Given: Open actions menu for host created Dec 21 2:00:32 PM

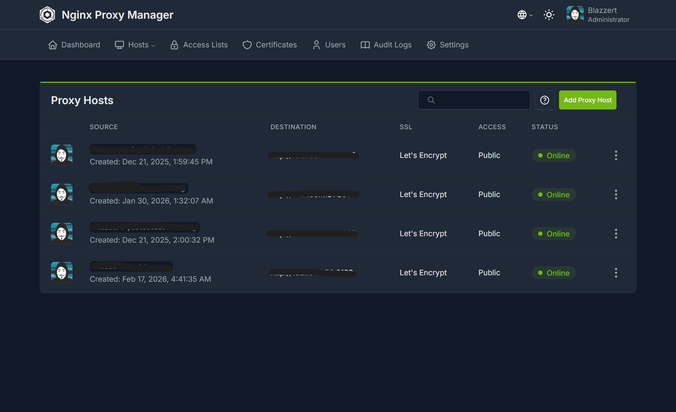Looking at the screenshot, I should (616, 234).
